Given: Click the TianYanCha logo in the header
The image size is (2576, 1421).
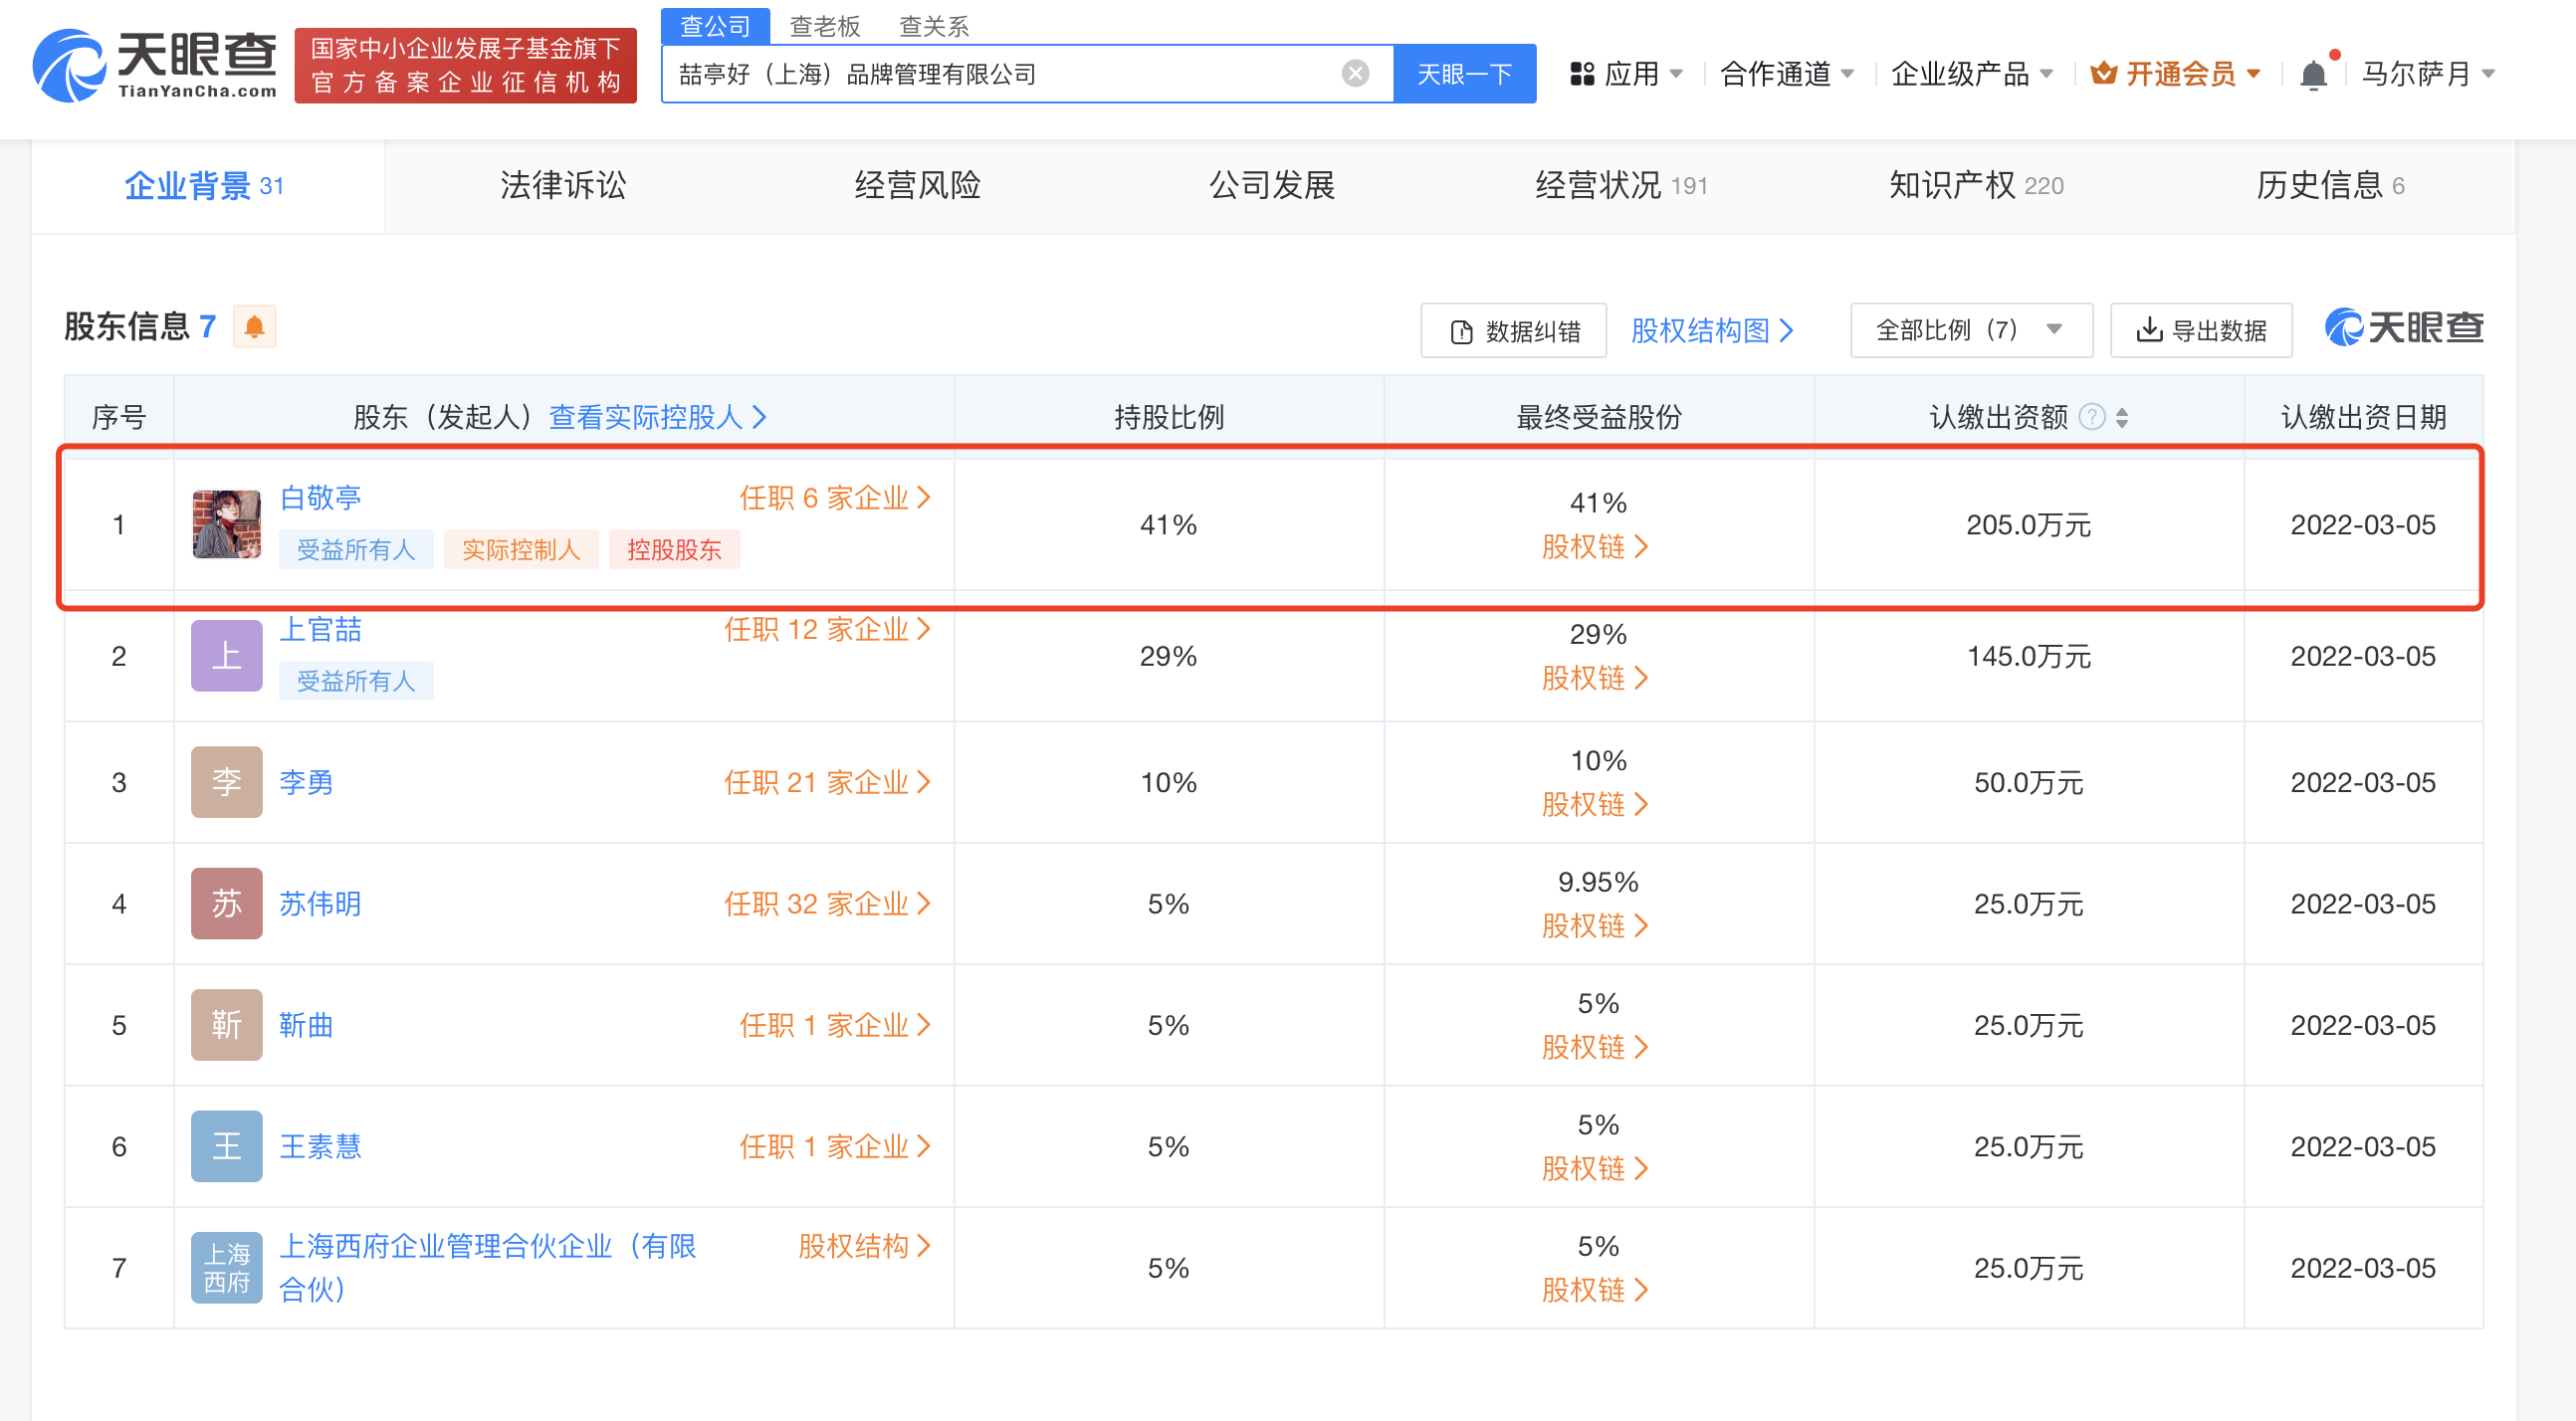Looking at the screenshot, I should click(155, 66).
